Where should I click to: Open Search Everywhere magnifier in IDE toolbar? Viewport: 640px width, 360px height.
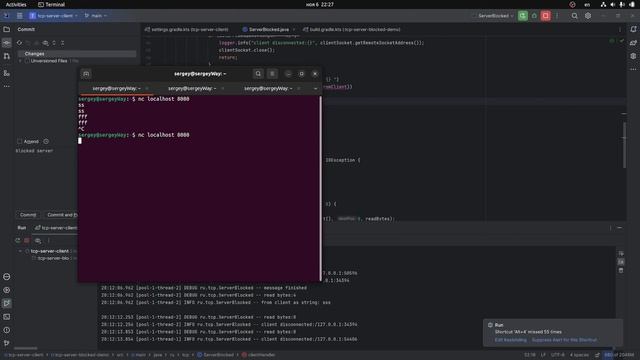pos(574,16)
